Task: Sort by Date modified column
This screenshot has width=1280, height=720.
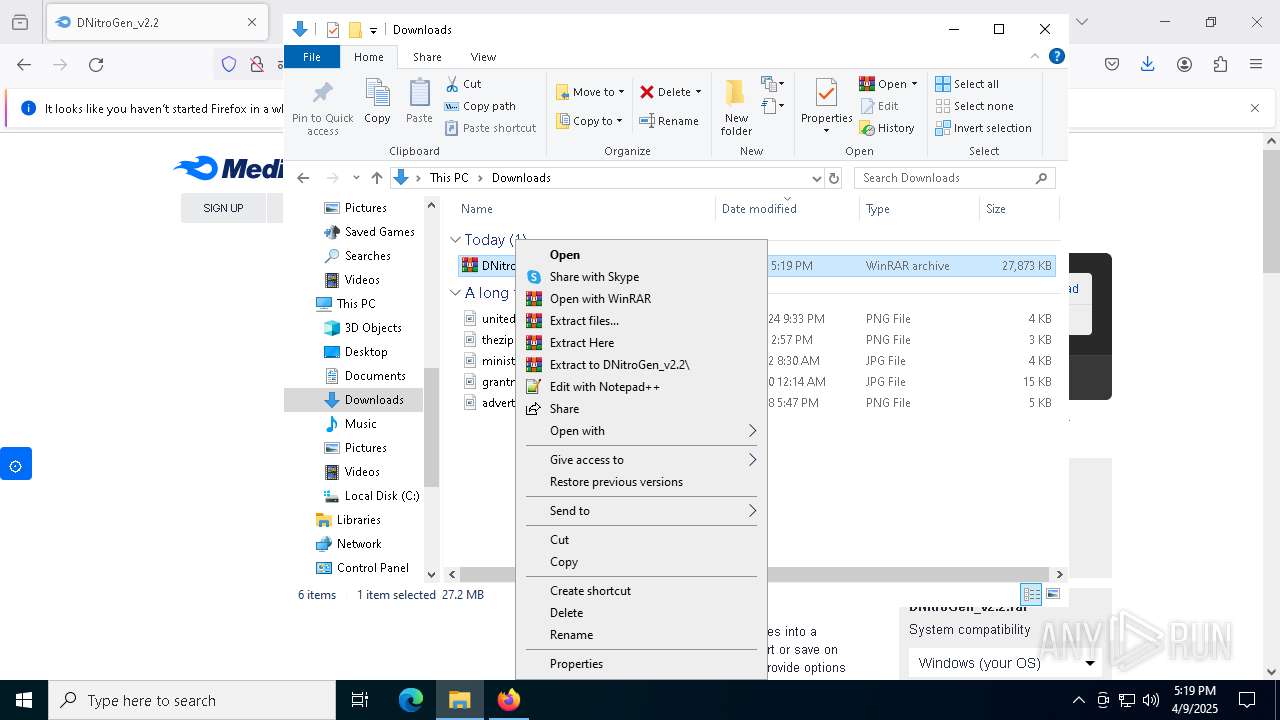Action: point(787,209)
